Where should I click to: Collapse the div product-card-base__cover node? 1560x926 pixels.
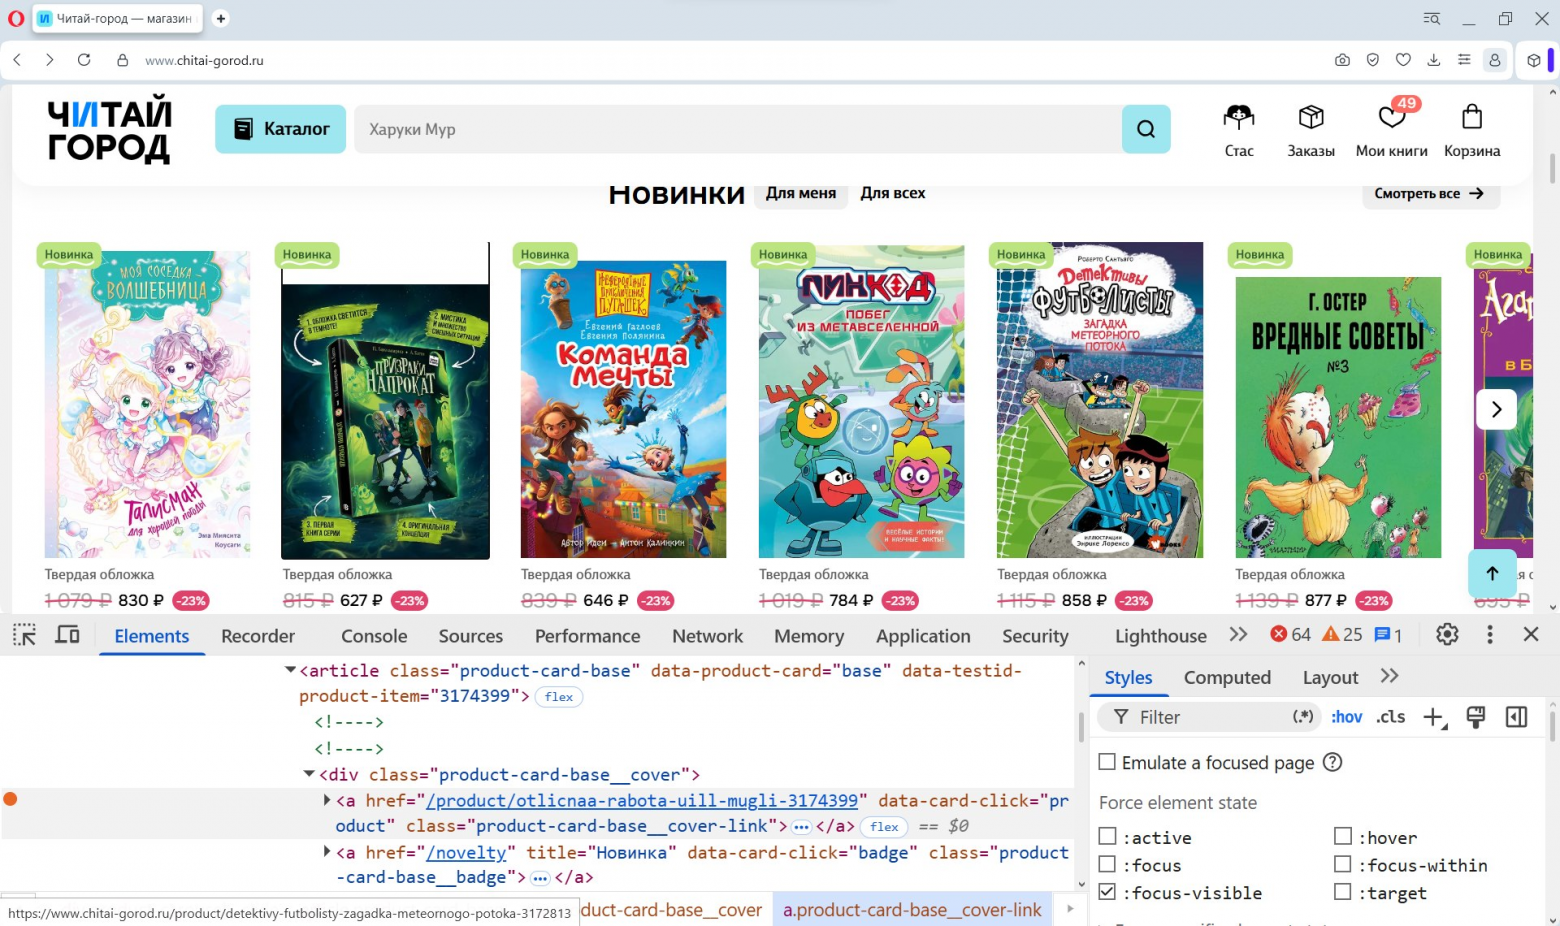(x=309, y=774)
